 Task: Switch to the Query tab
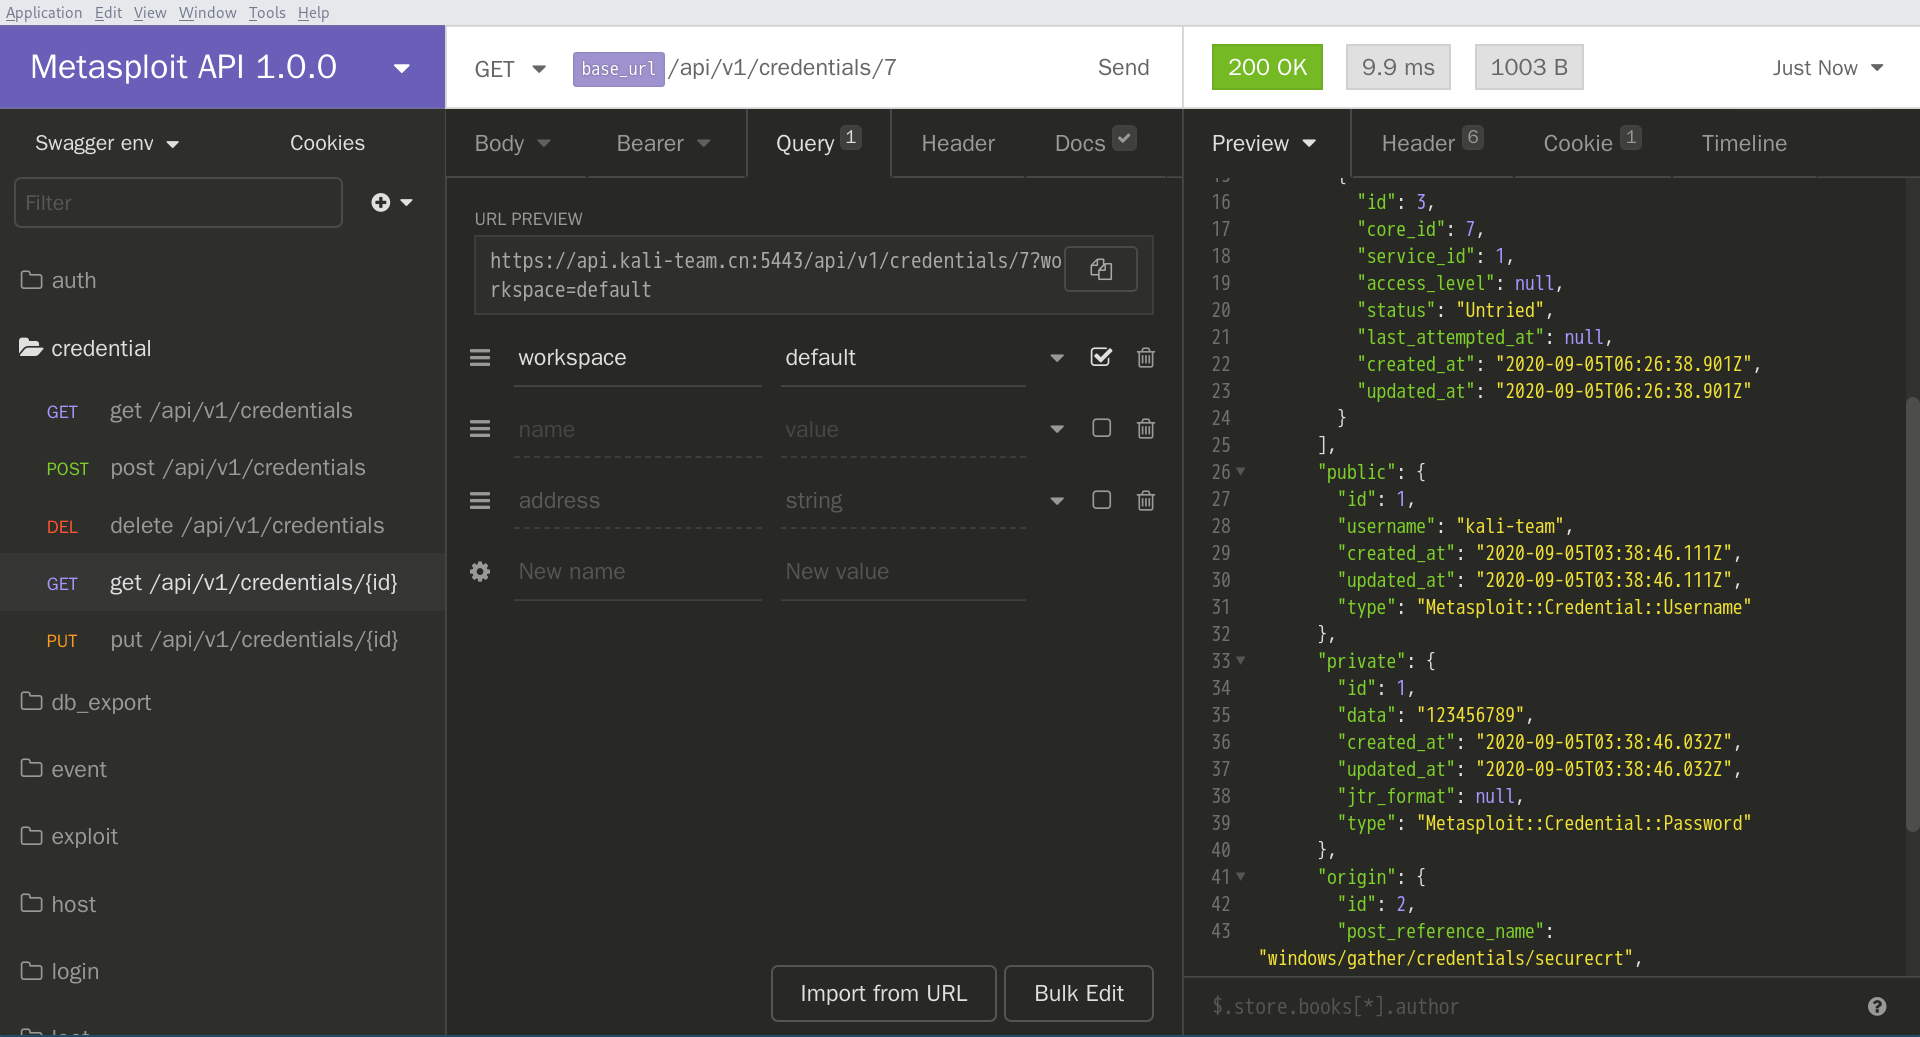(x=818, y=143)
